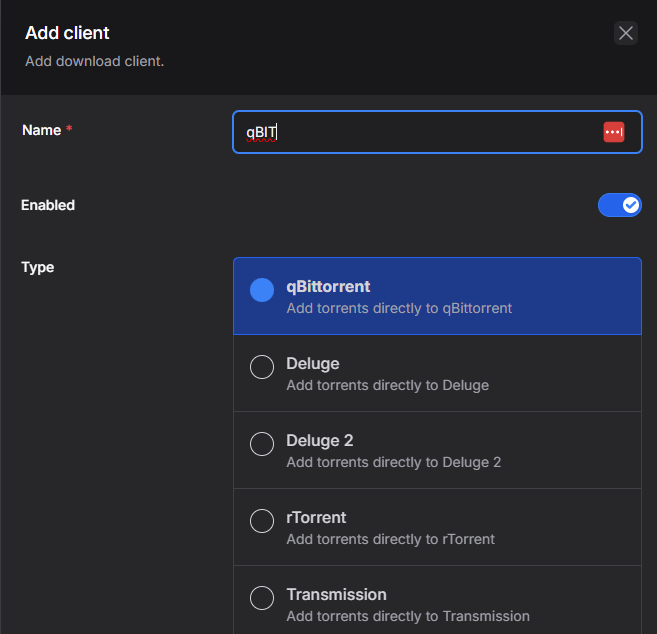Image resolution: width=657 pixels, height=634 pixels.
Task: Click the red password manager icon in Name field
Action: point(613,132)
